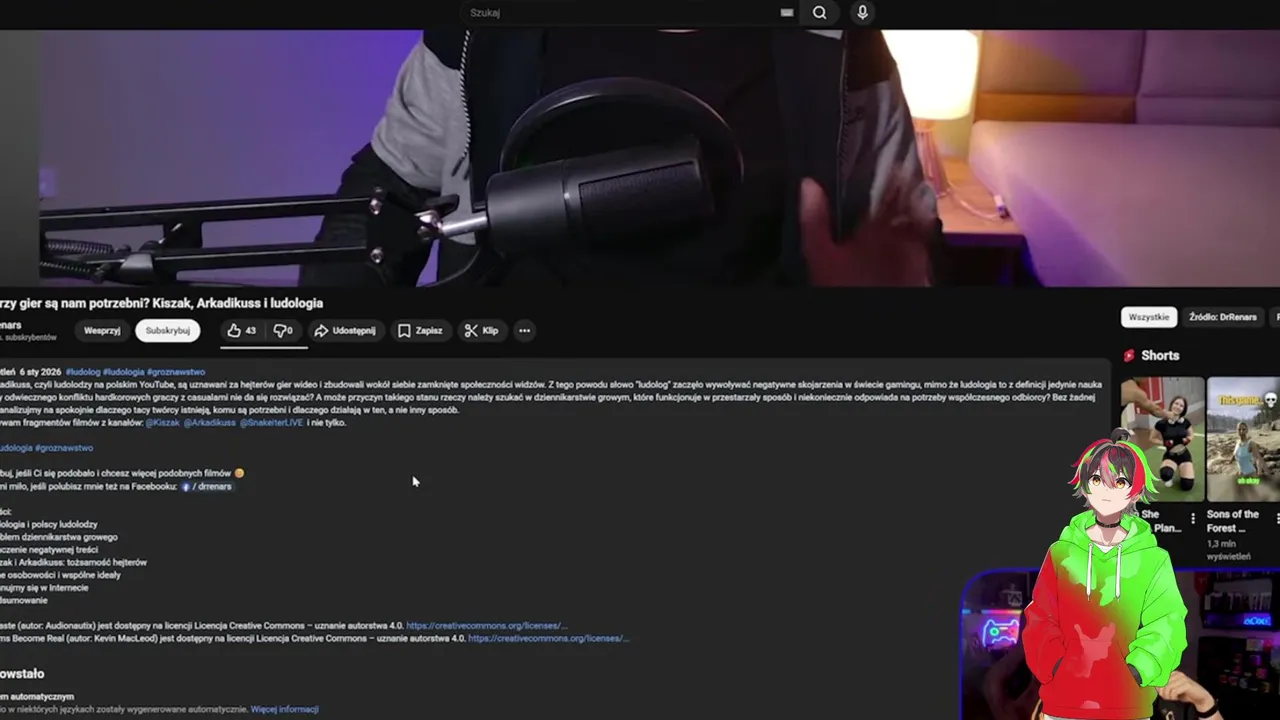1280x720 pixels.
Task: Open options menu for first short
Action: 1193,519
